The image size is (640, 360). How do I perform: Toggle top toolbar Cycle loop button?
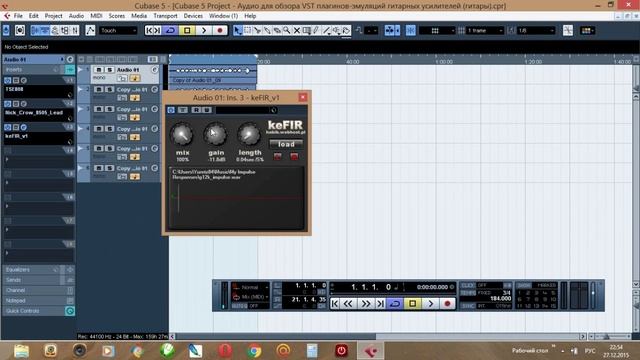tap(170, 31)
